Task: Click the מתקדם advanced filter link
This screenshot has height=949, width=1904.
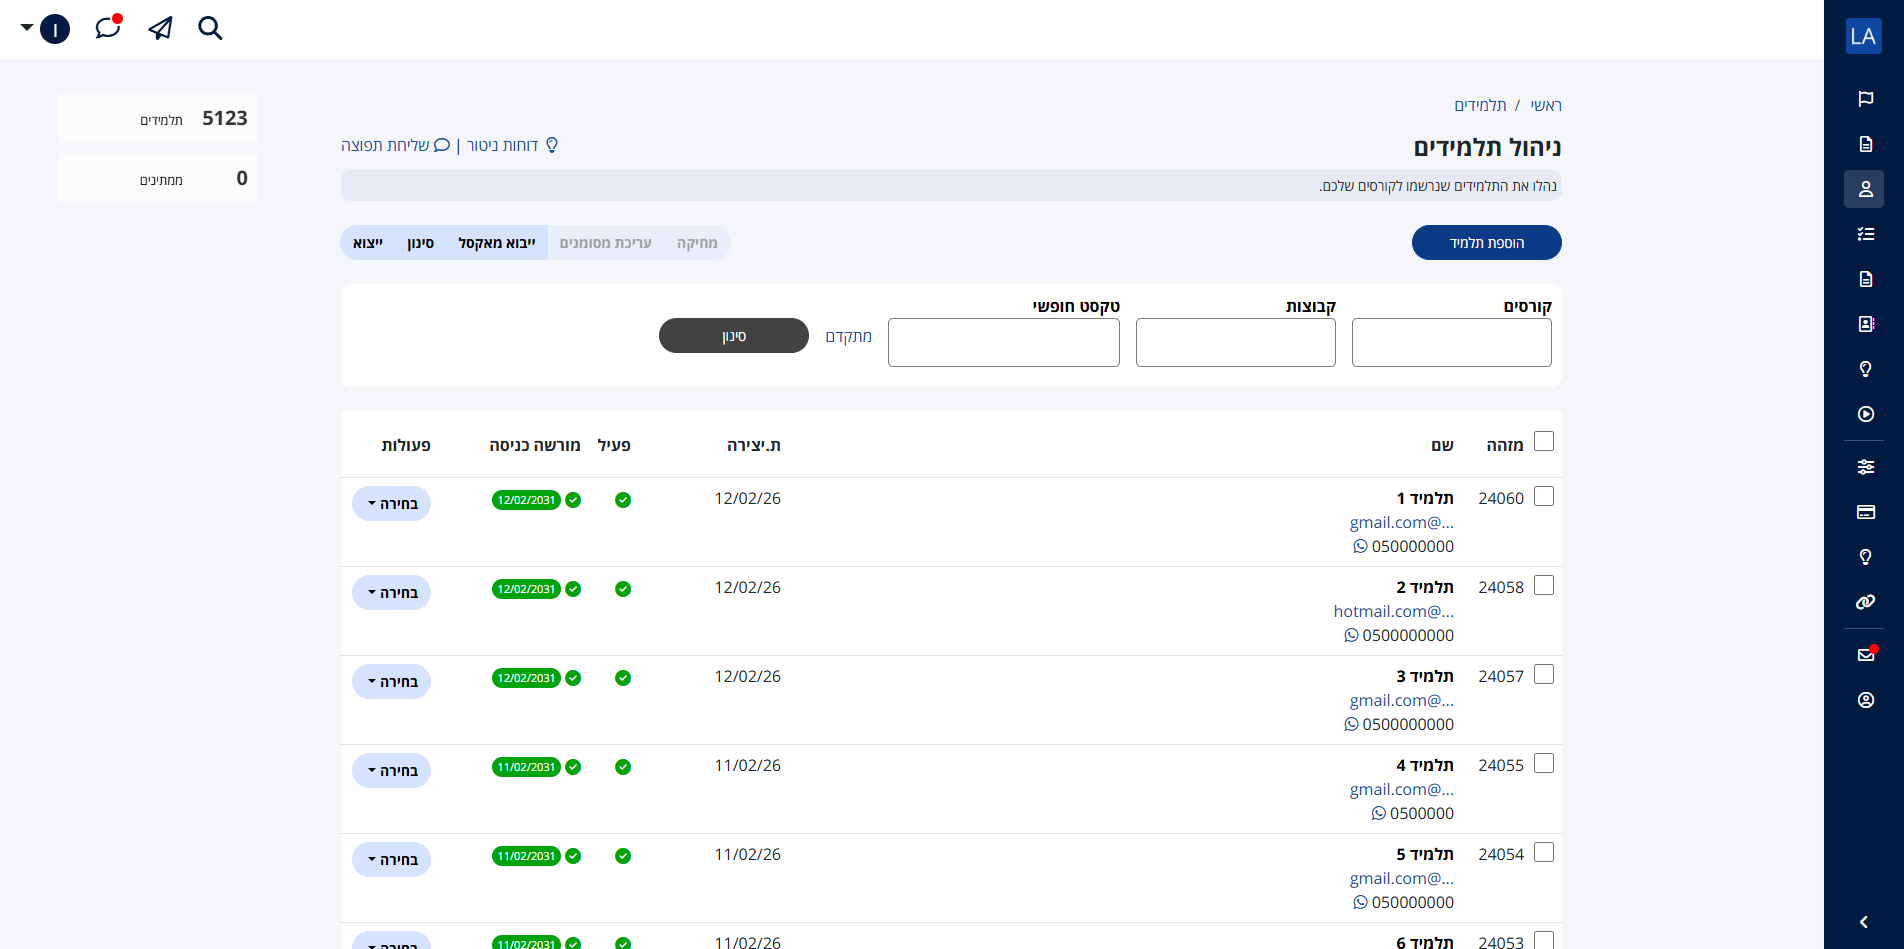Action: click(x=848, y=336)
